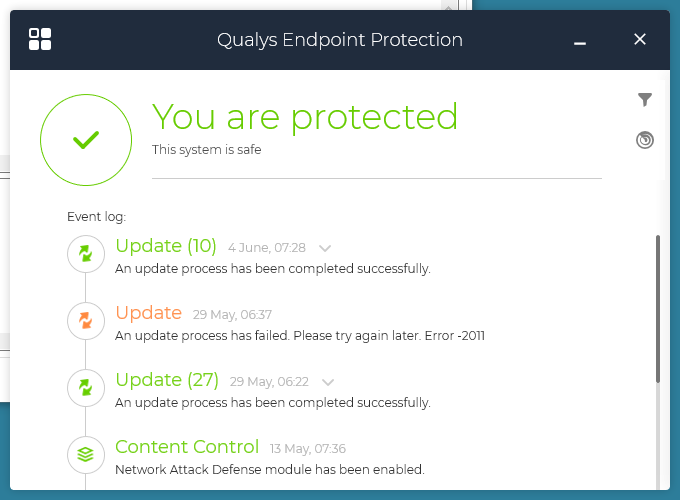
Task: Click the event log filter funnel icon
Action: click(645, 99)
